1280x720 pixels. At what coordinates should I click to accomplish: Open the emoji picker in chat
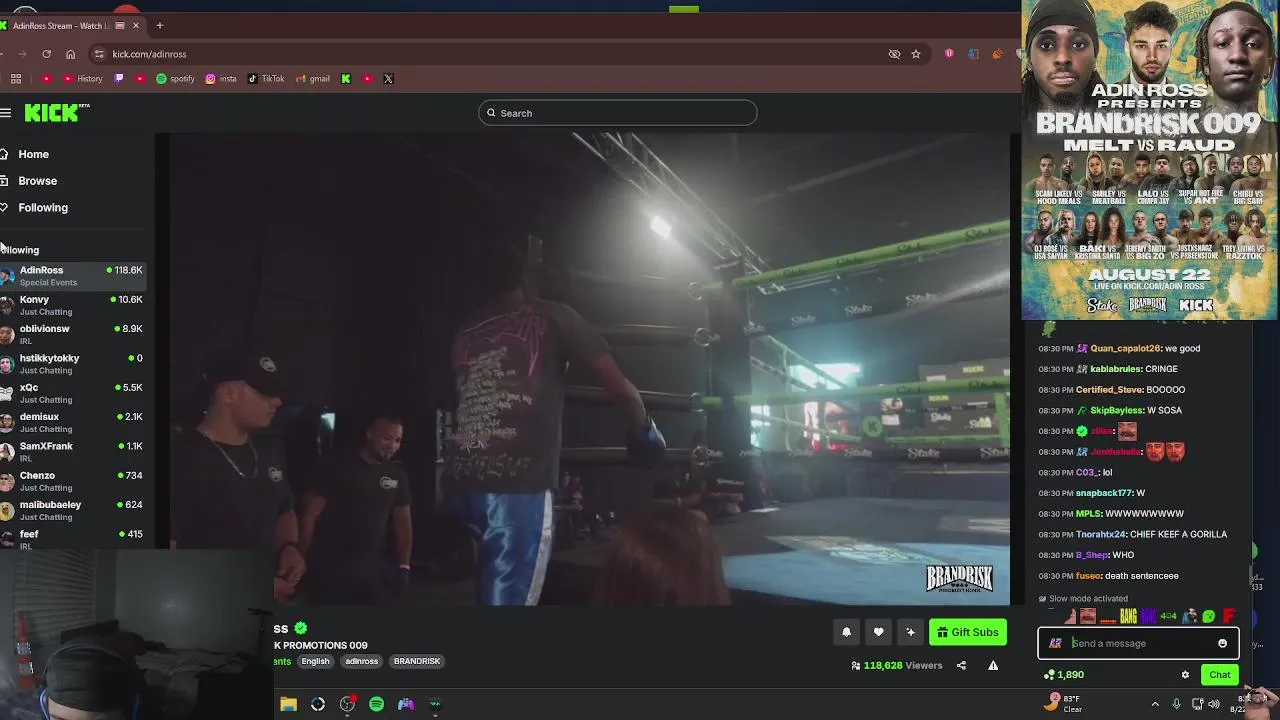coord(1222,643)
